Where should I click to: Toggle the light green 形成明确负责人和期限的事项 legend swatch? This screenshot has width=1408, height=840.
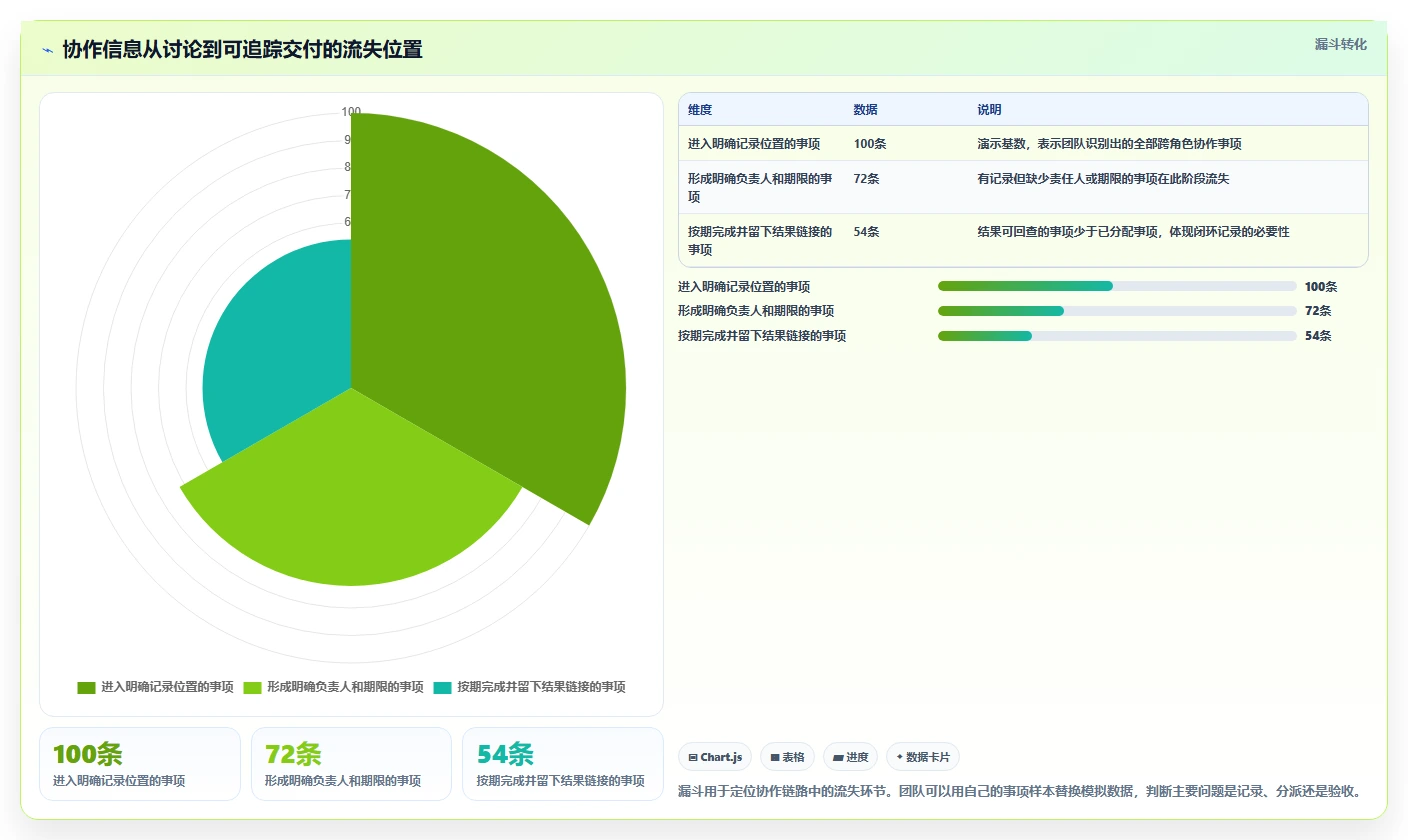[252, 687]
